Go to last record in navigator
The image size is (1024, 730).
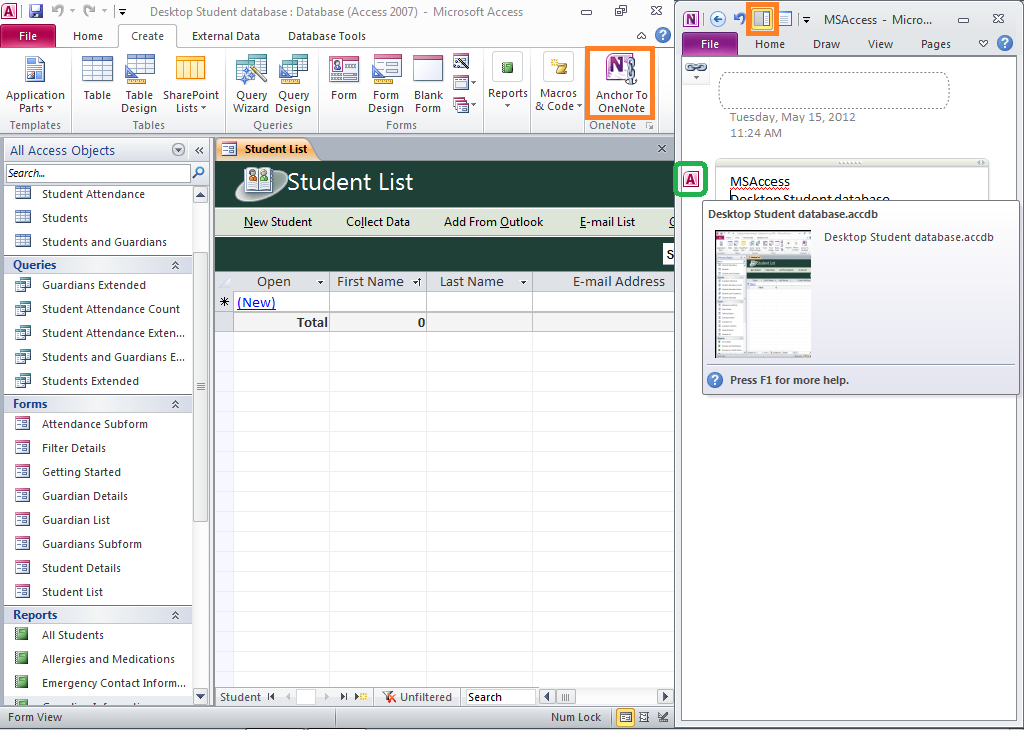(344, 697)
